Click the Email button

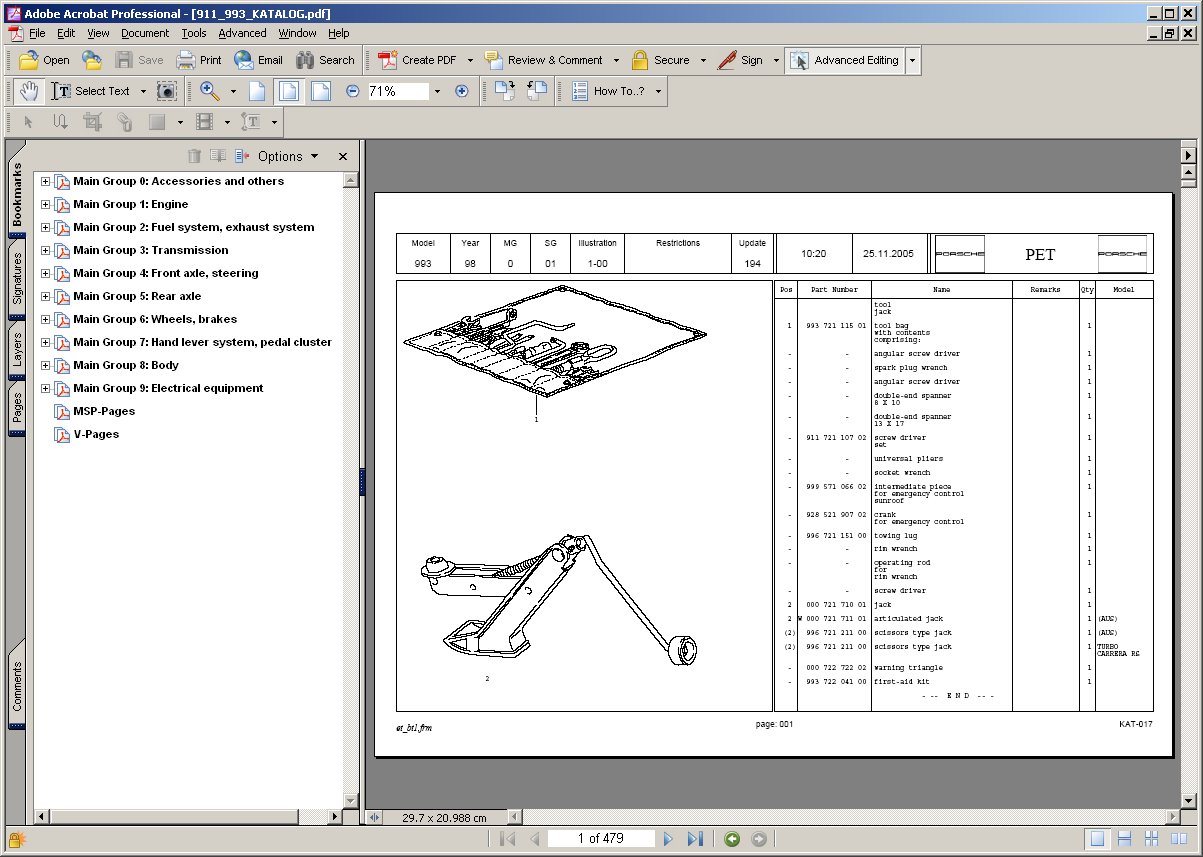click(258, 60)
